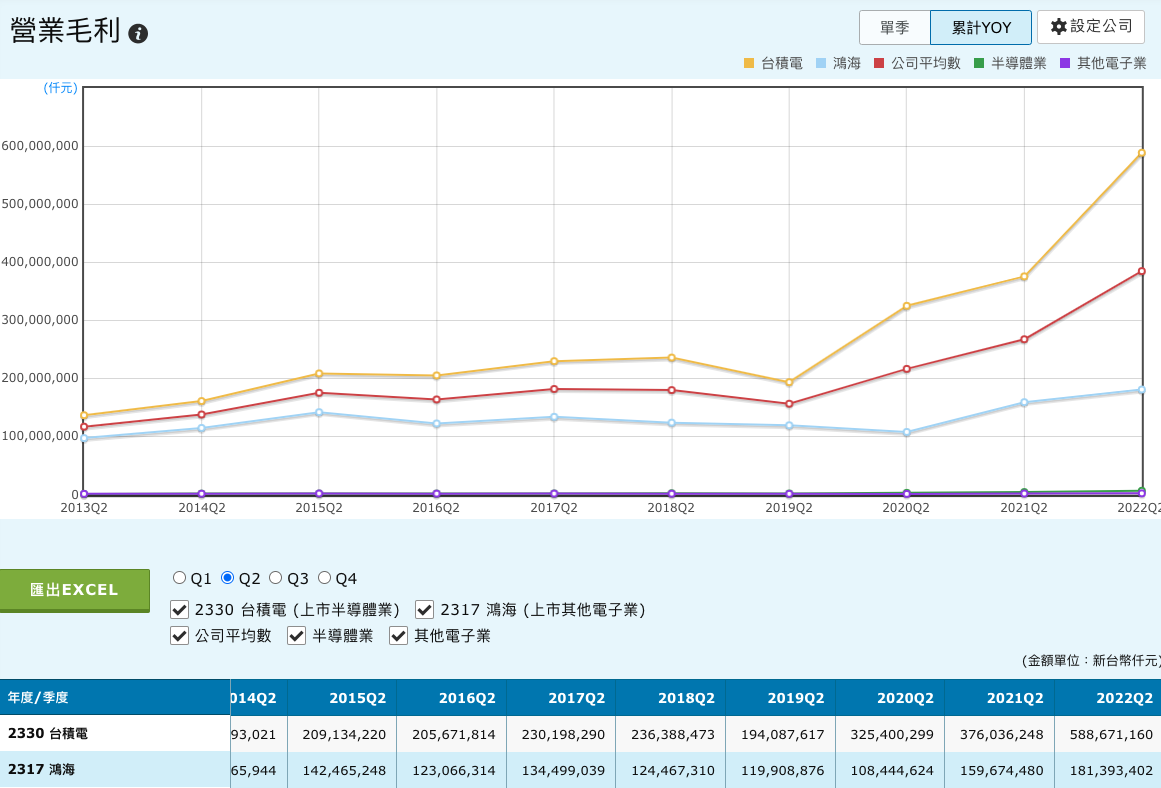Click the 其他電子業 purple legend swatch
The width and height of the screenshot is (1161, 788).
pyautogui.click(x=1065, y=64)
